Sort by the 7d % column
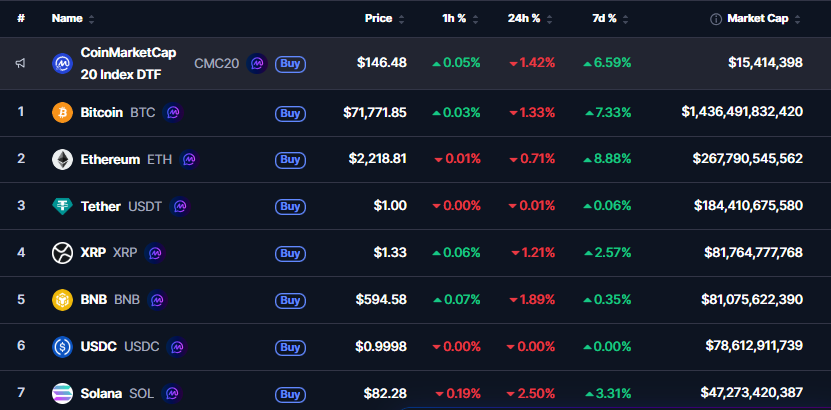This screenshot has height=410, width=831. click(x=604, y=19)
